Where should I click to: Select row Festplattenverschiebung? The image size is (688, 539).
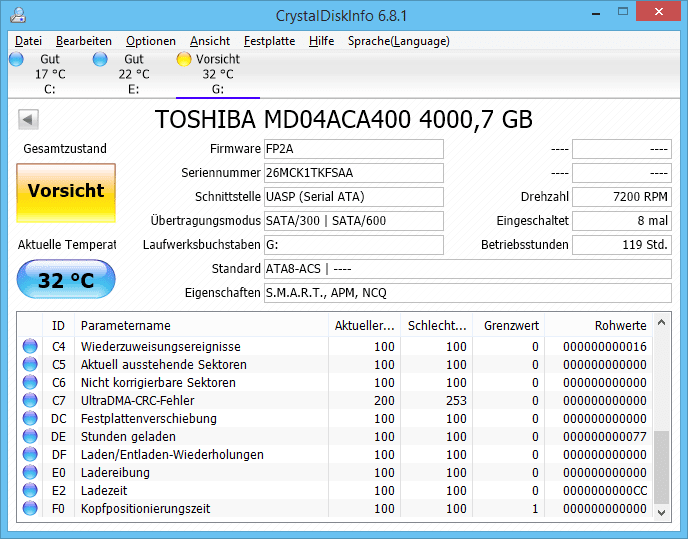(335, 418)
